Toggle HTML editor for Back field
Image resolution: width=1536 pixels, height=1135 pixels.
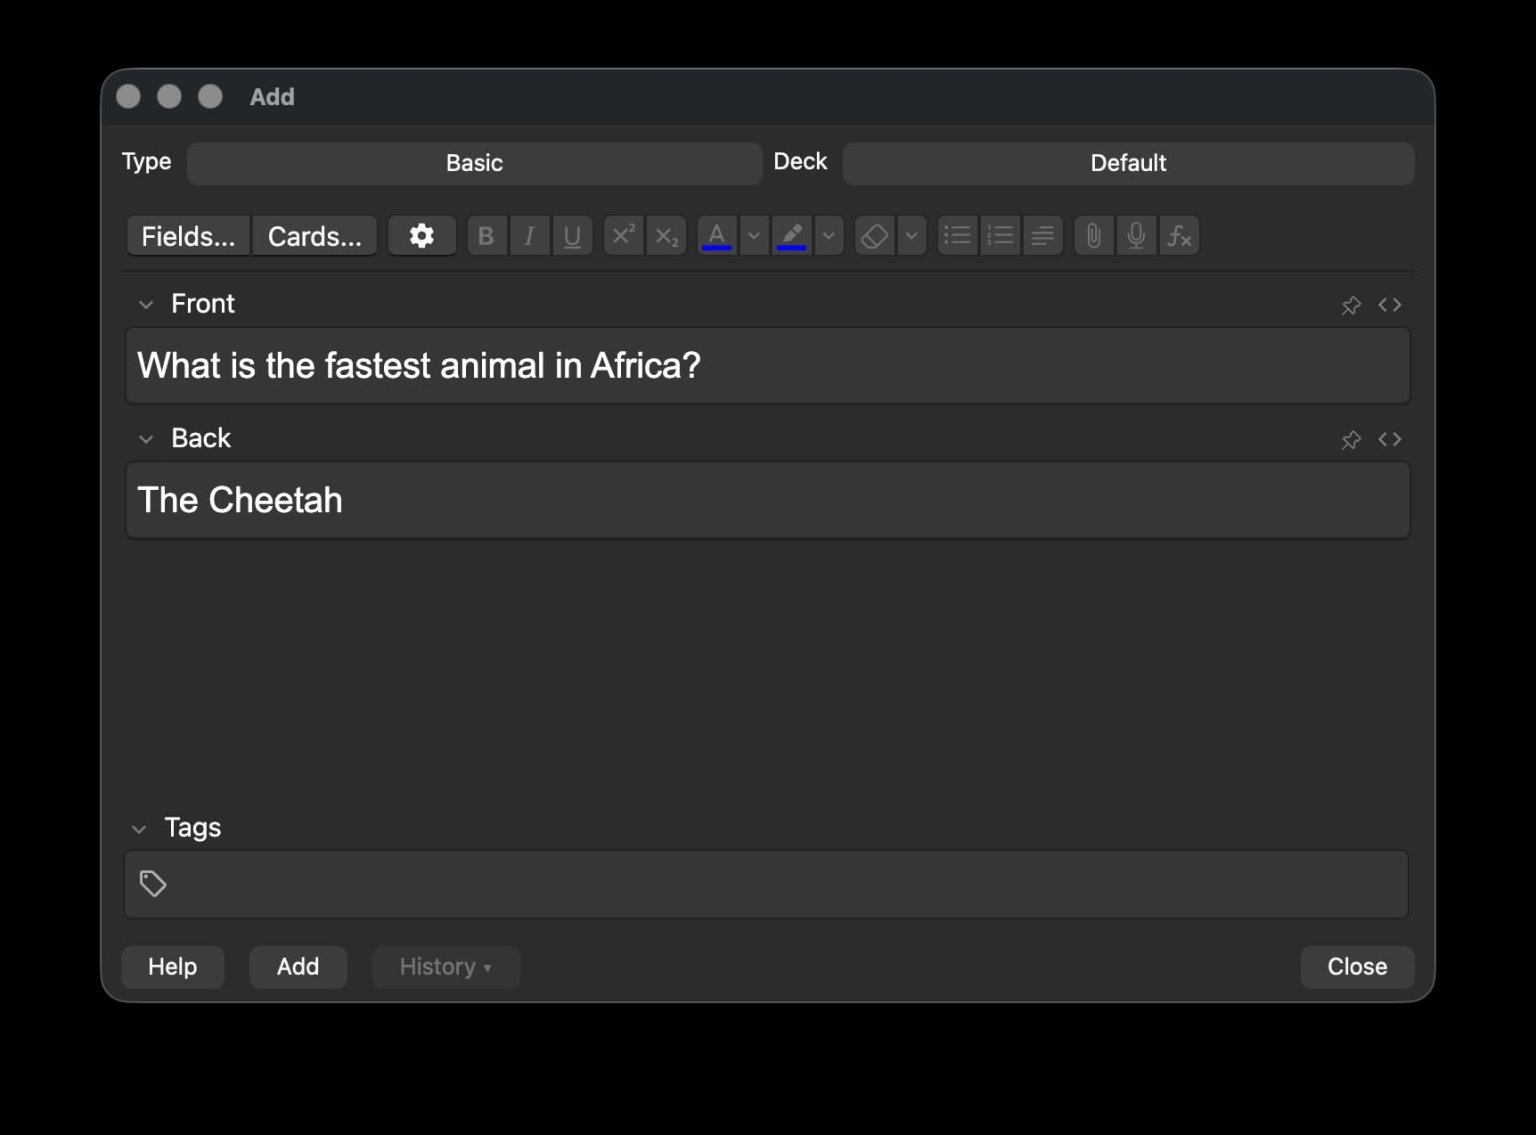[1390, 439]
